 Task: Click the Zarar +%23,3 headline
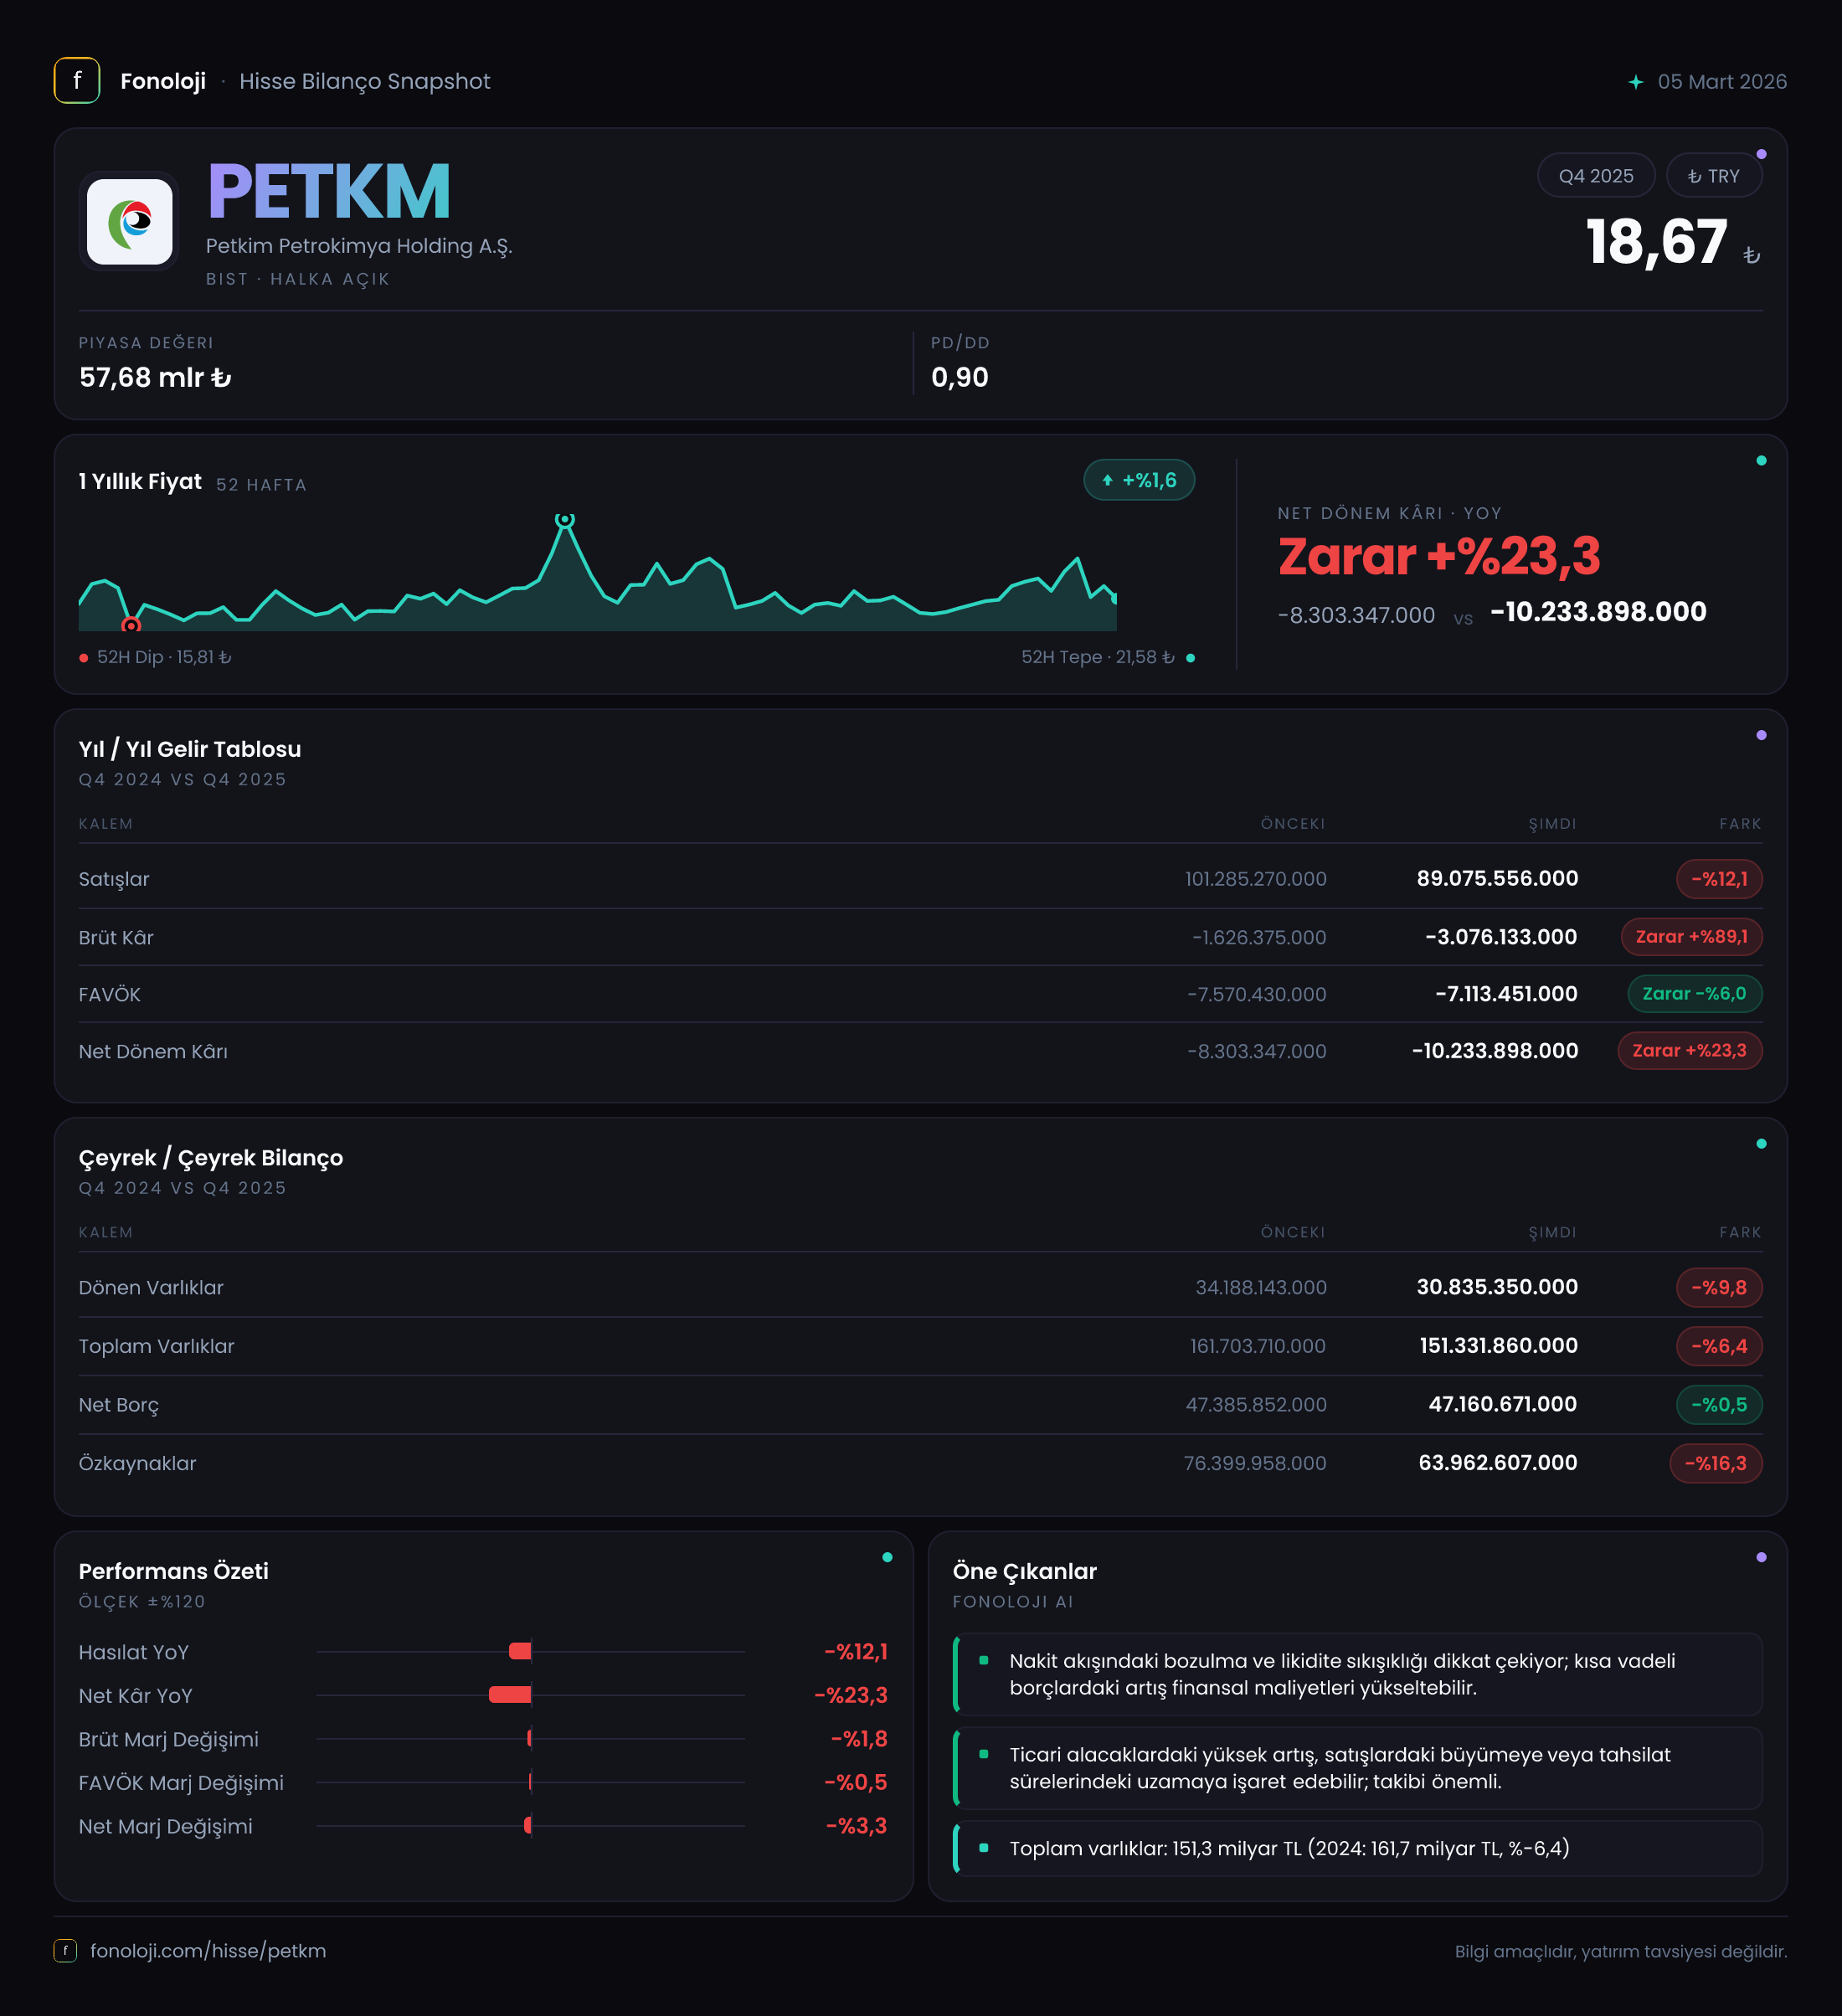click(1439, 557)
